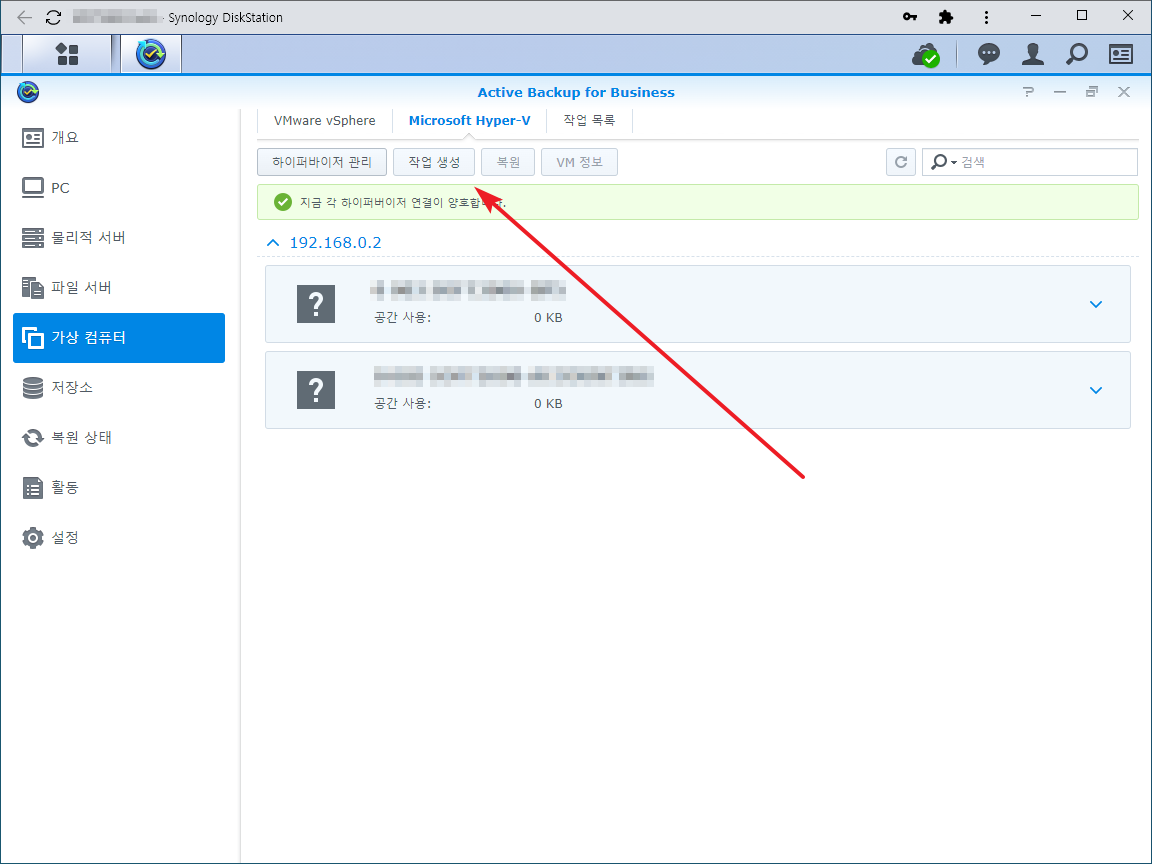
Task: Open the 개요 overview section
Action: pyautogui.click(x=119, y=137)
